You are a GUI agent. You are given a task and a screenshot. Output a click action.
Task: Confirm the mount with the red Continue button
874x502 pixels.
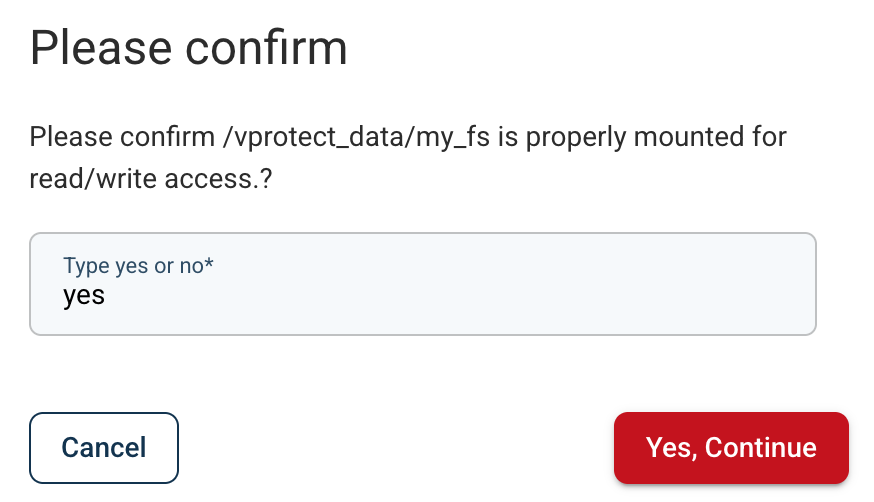click(731, 447)
